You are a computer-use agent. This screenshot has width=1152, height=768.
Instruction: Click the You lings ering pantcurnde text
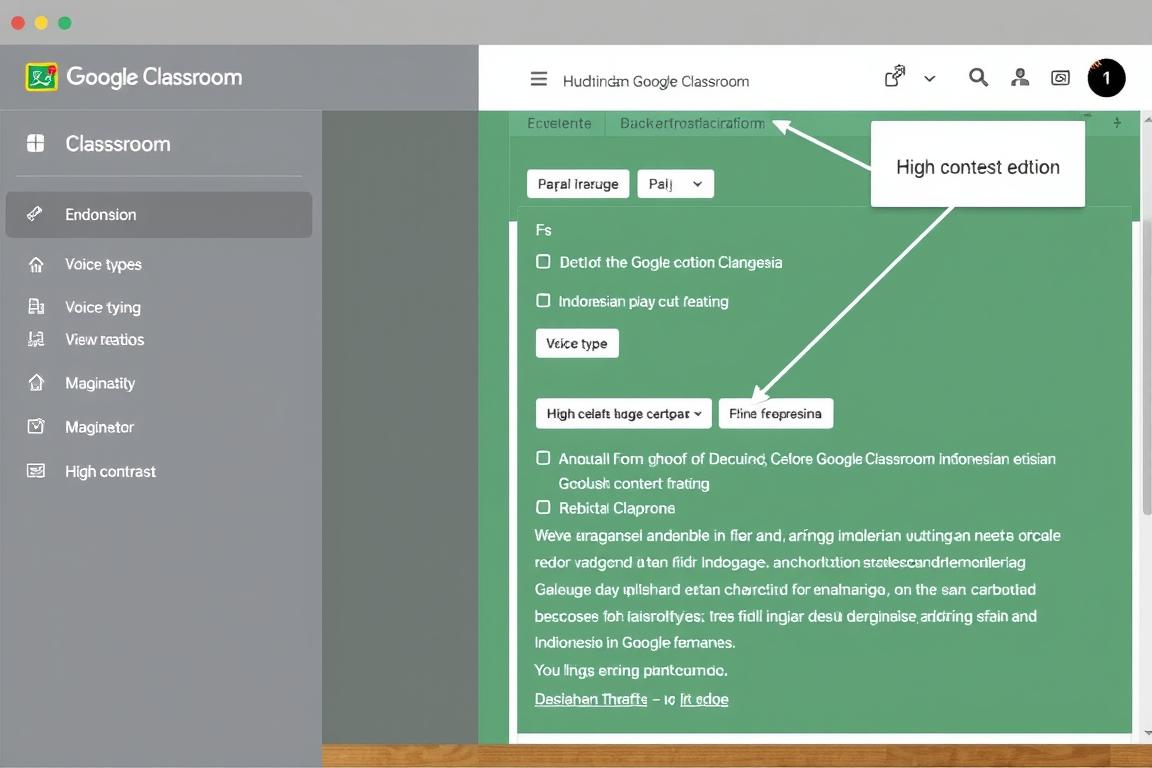click(630, 670)
